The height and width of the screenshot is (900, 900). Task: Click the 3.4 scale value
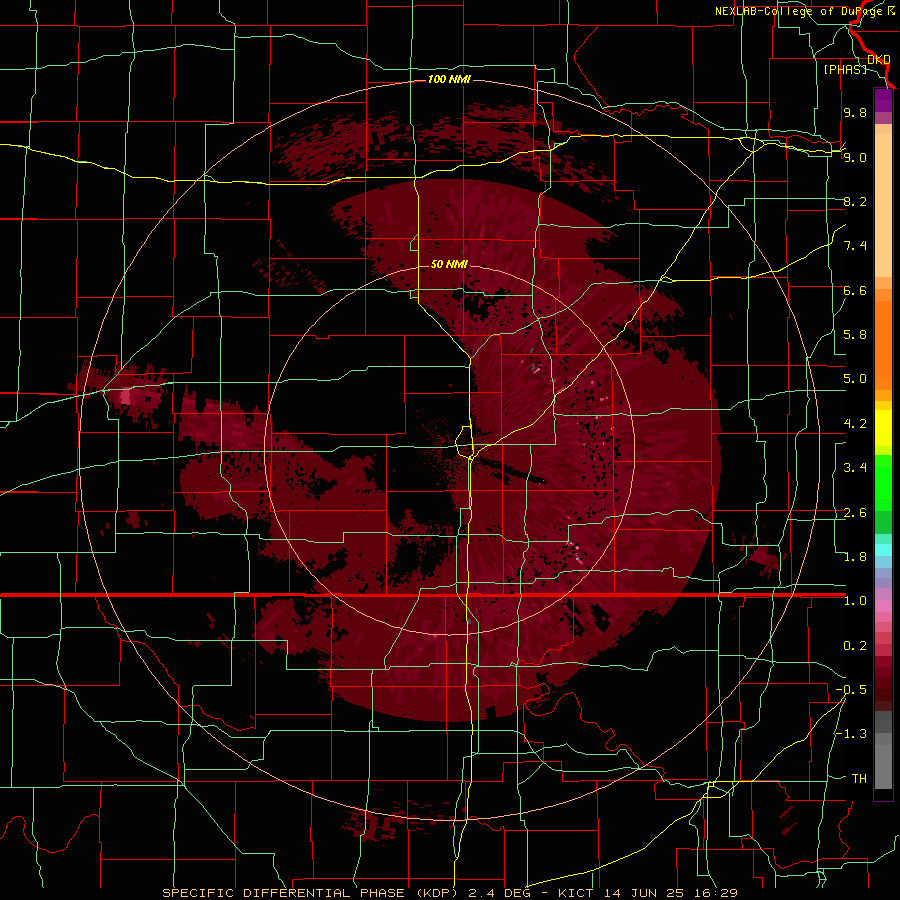point(855,468)
